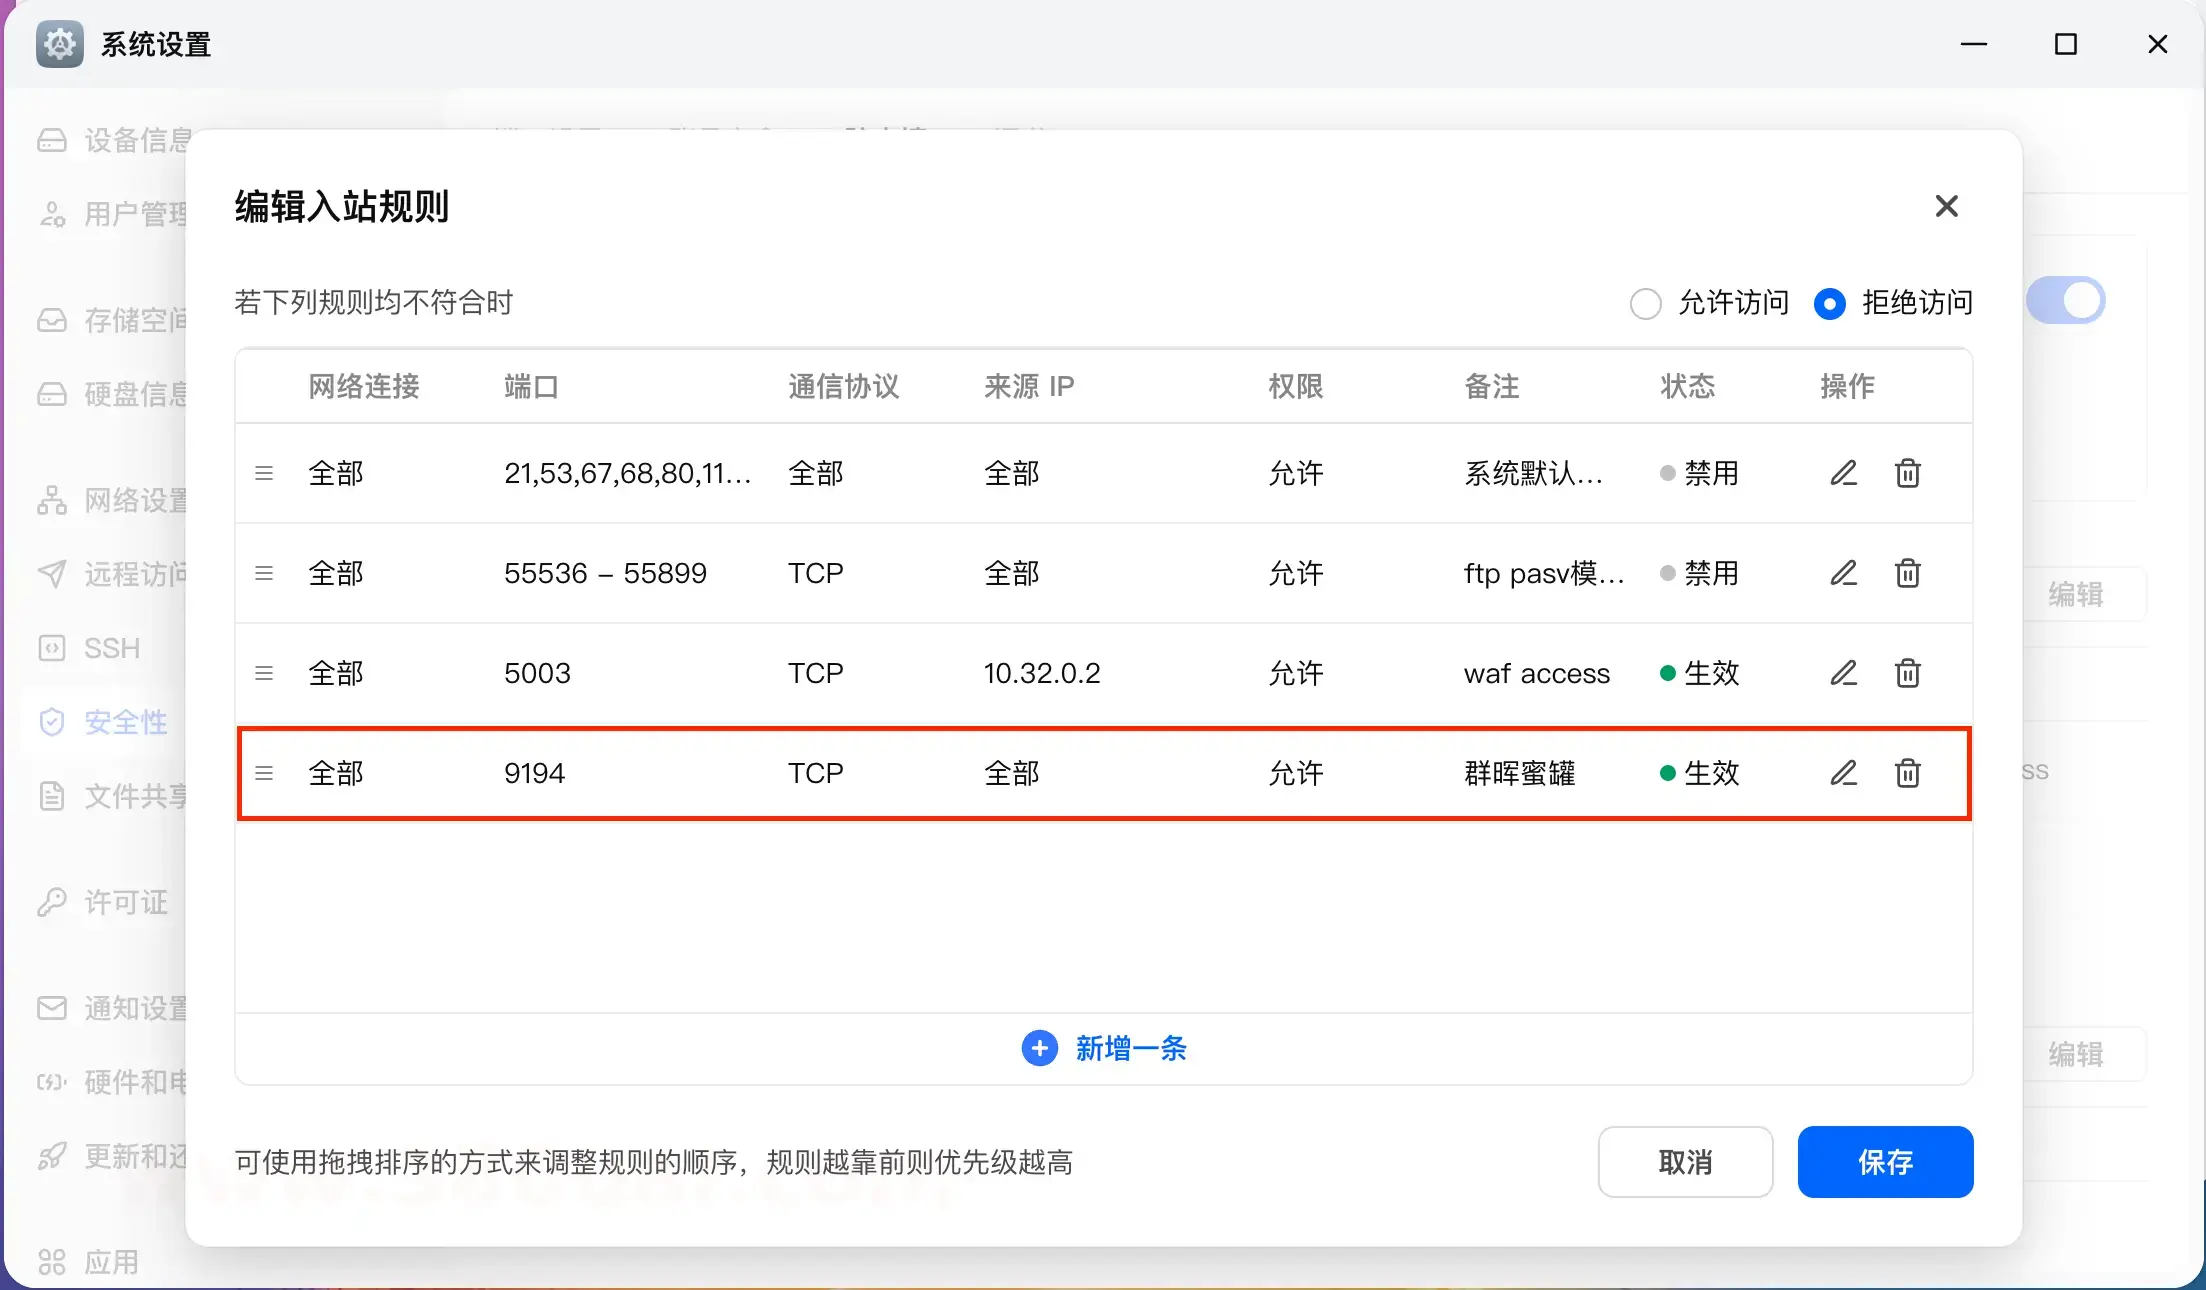
Task: Click 取消 to discard changes
Action: pos(1685,1162)
